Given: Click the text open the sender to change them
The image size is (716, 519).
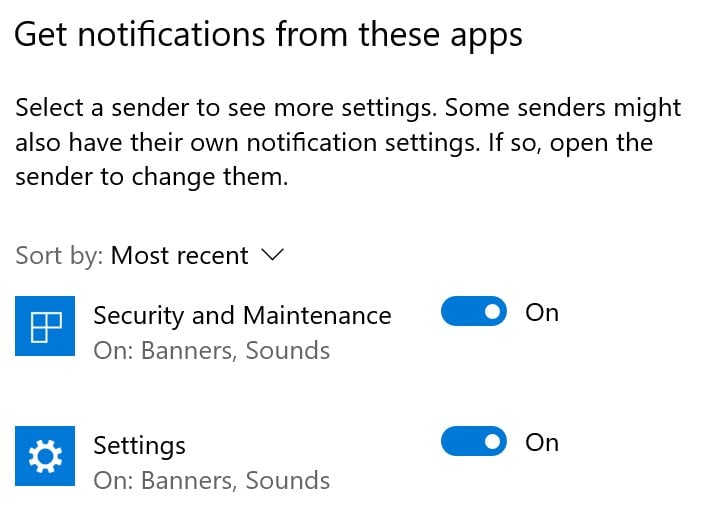Looking at the screenshot, I should (x=150, y=179).
